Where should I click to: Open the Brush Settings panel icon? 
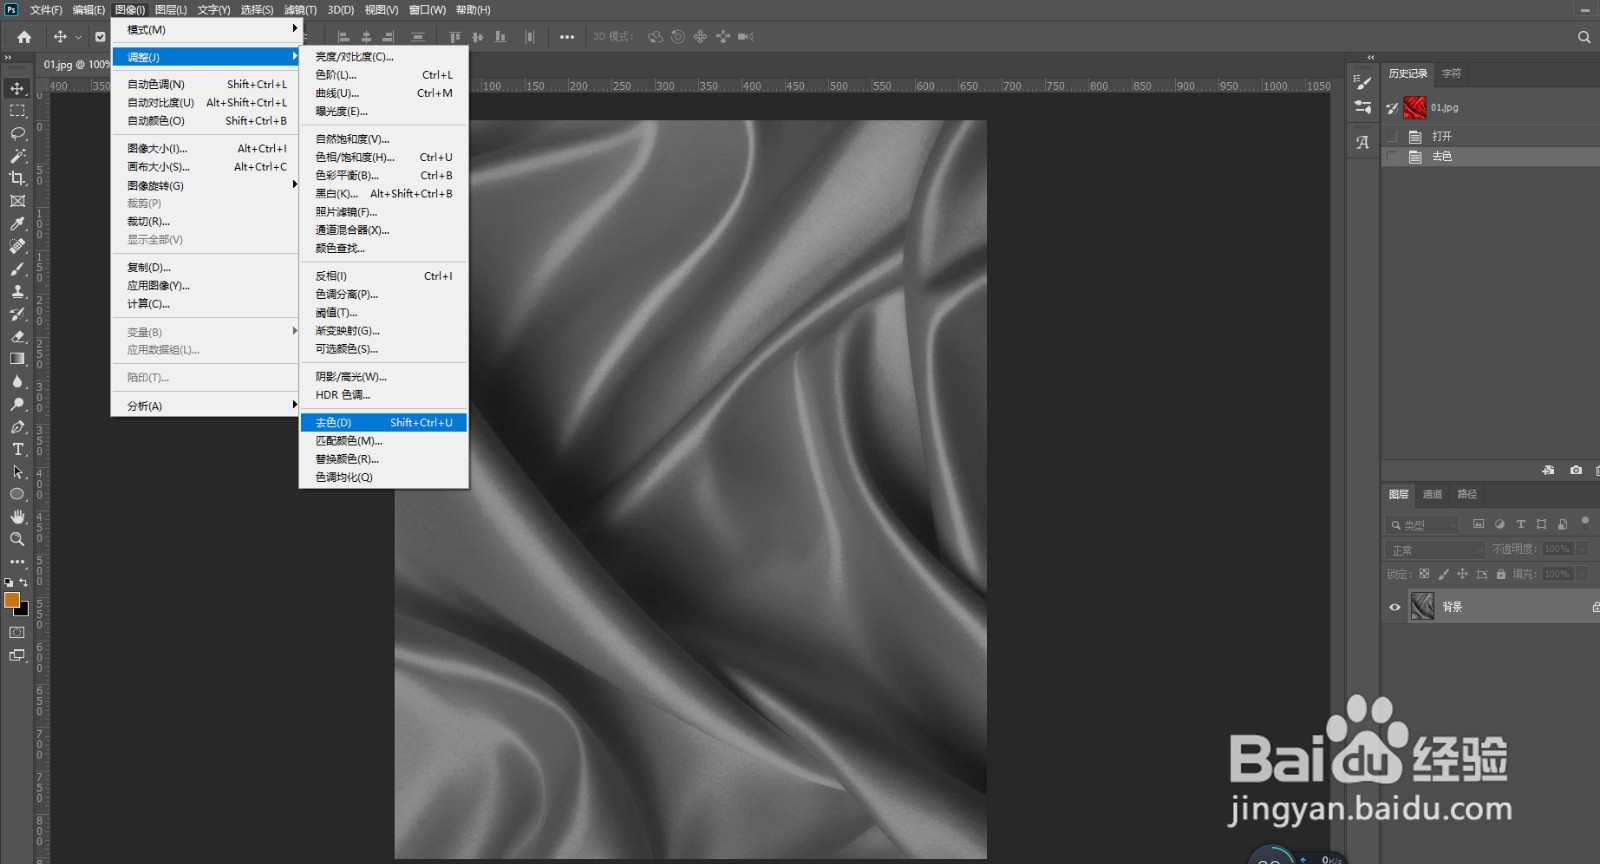(1362, 82)
